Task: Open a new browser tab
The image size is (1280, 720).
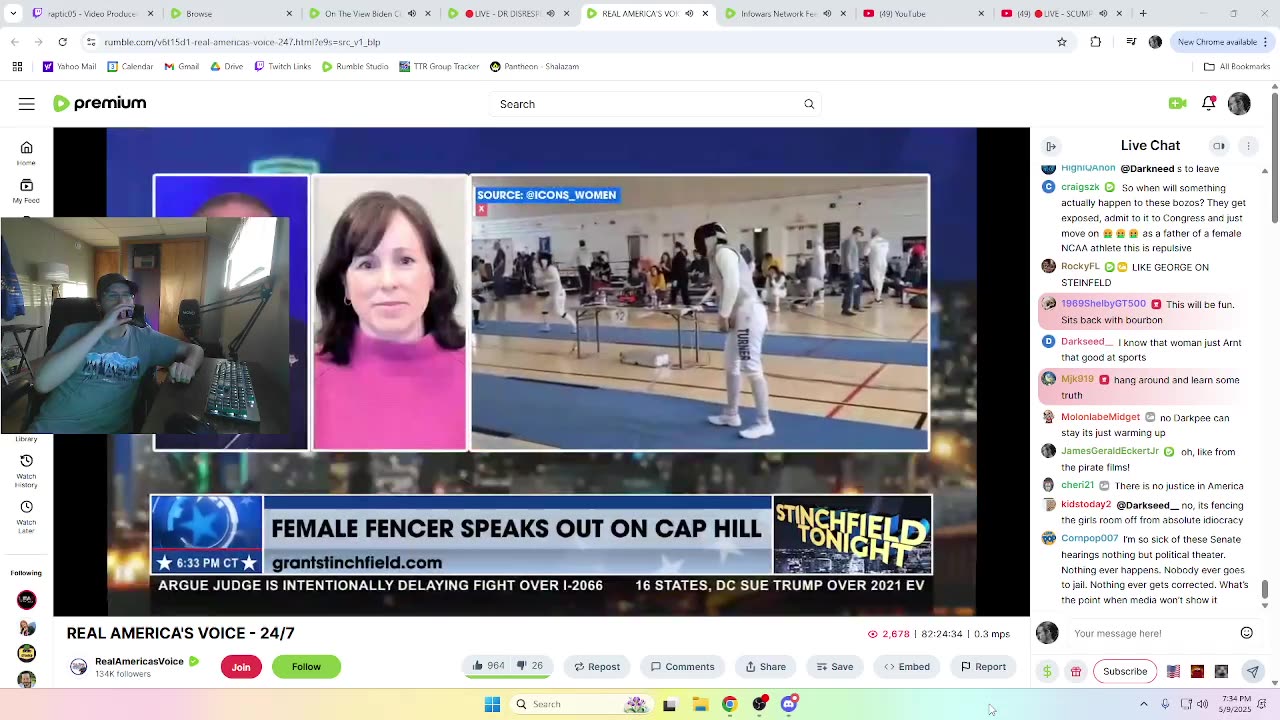Action: click(1143, 14)
